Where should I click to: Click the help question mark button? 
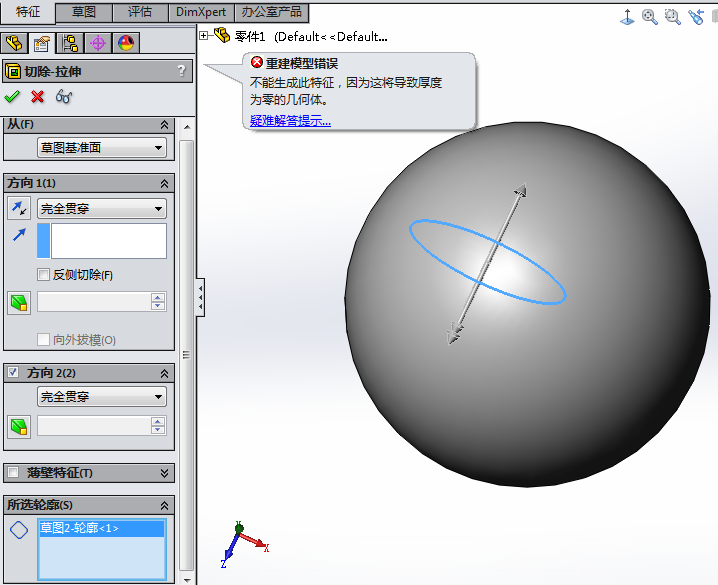click(x=180, y=70)
